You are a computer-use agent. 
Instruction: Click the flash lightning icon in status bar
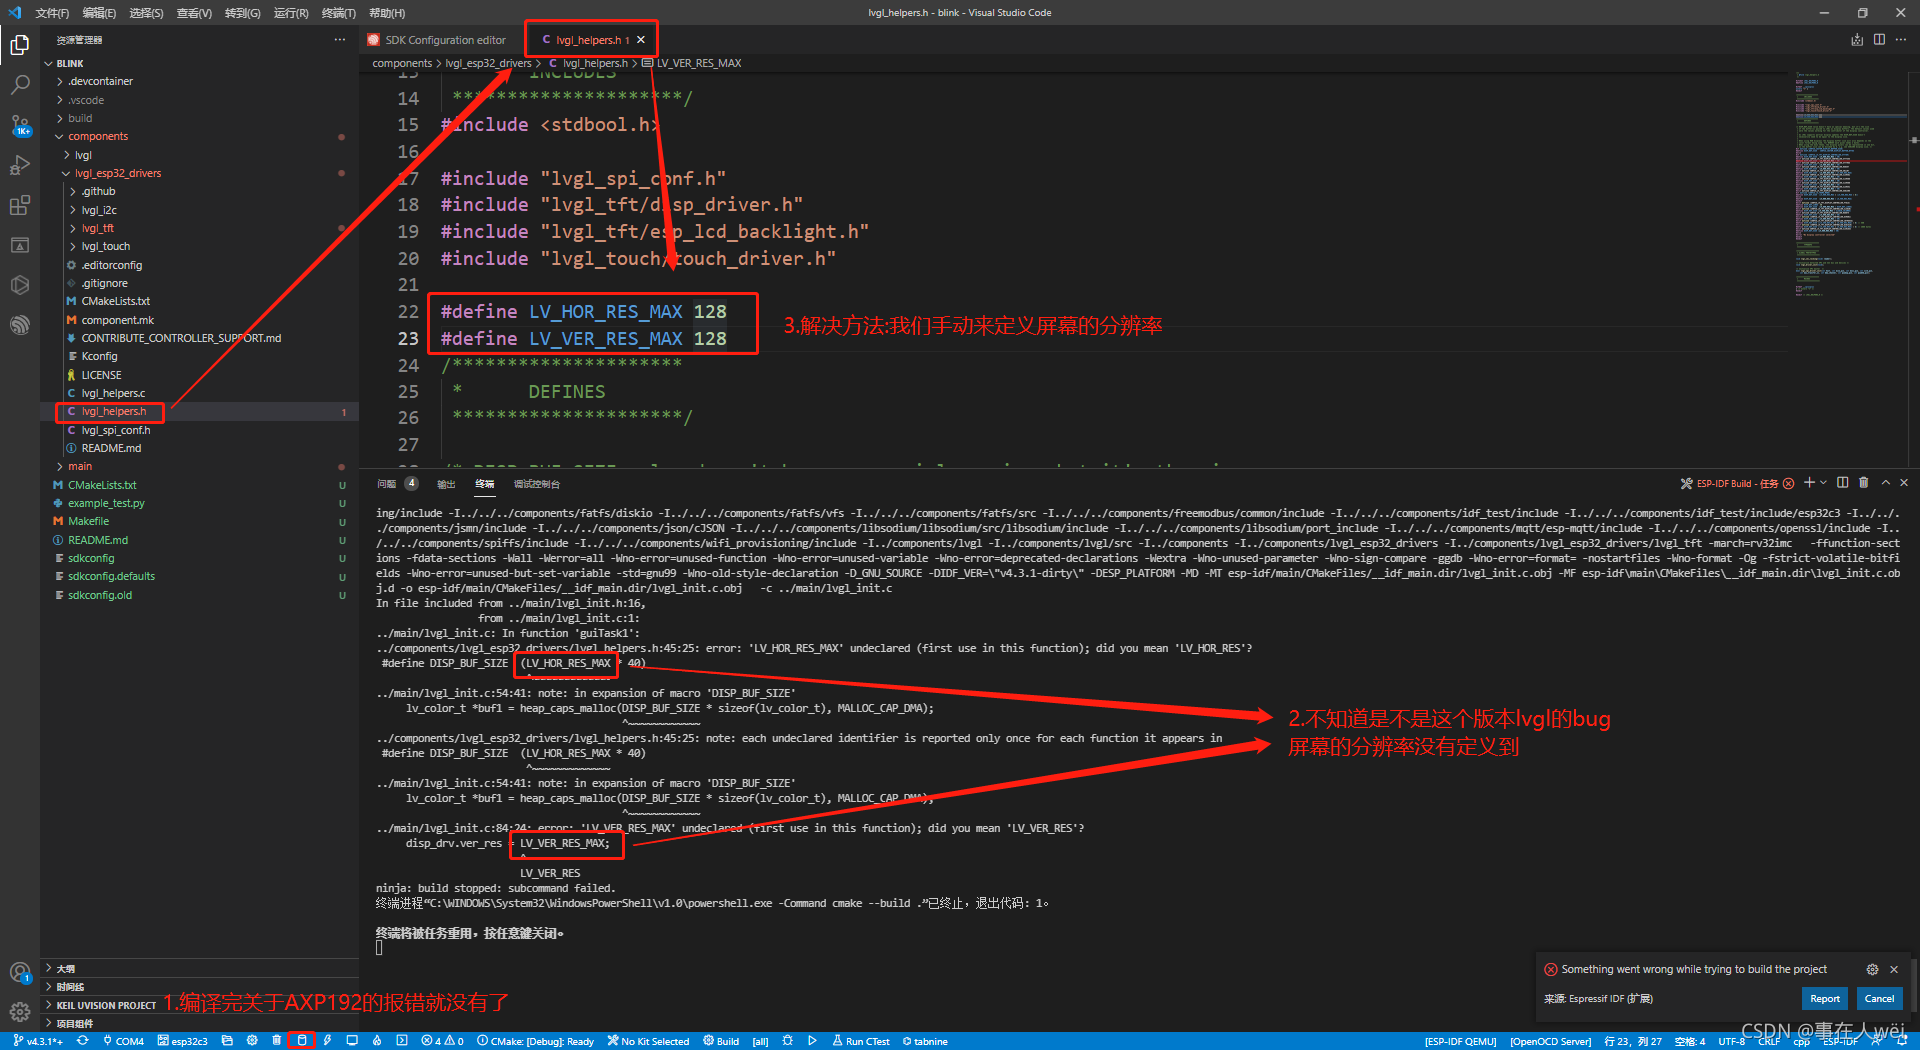coord(327,1041)
